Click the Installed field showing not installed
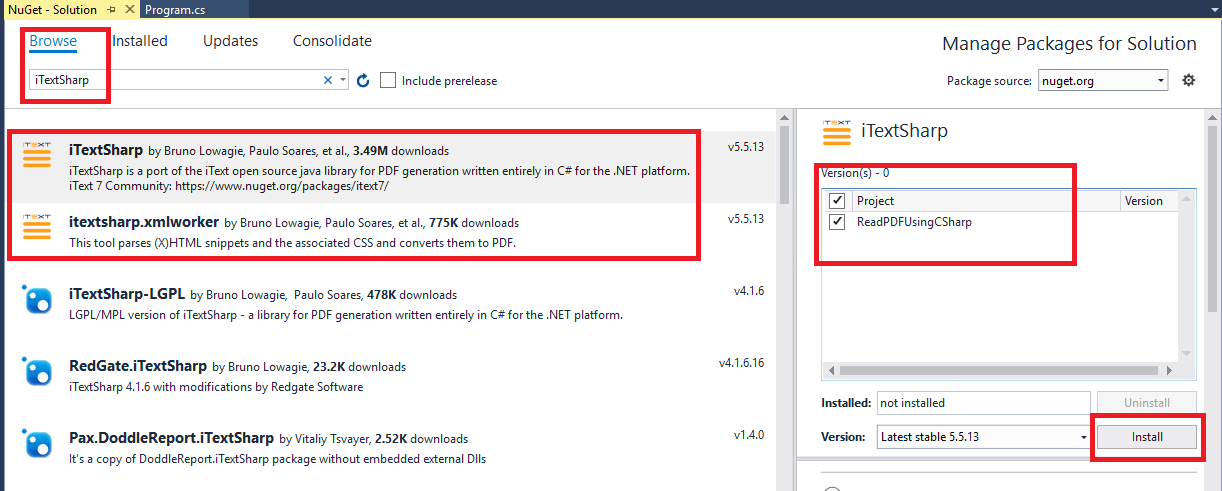 click(x=984, y=403)
